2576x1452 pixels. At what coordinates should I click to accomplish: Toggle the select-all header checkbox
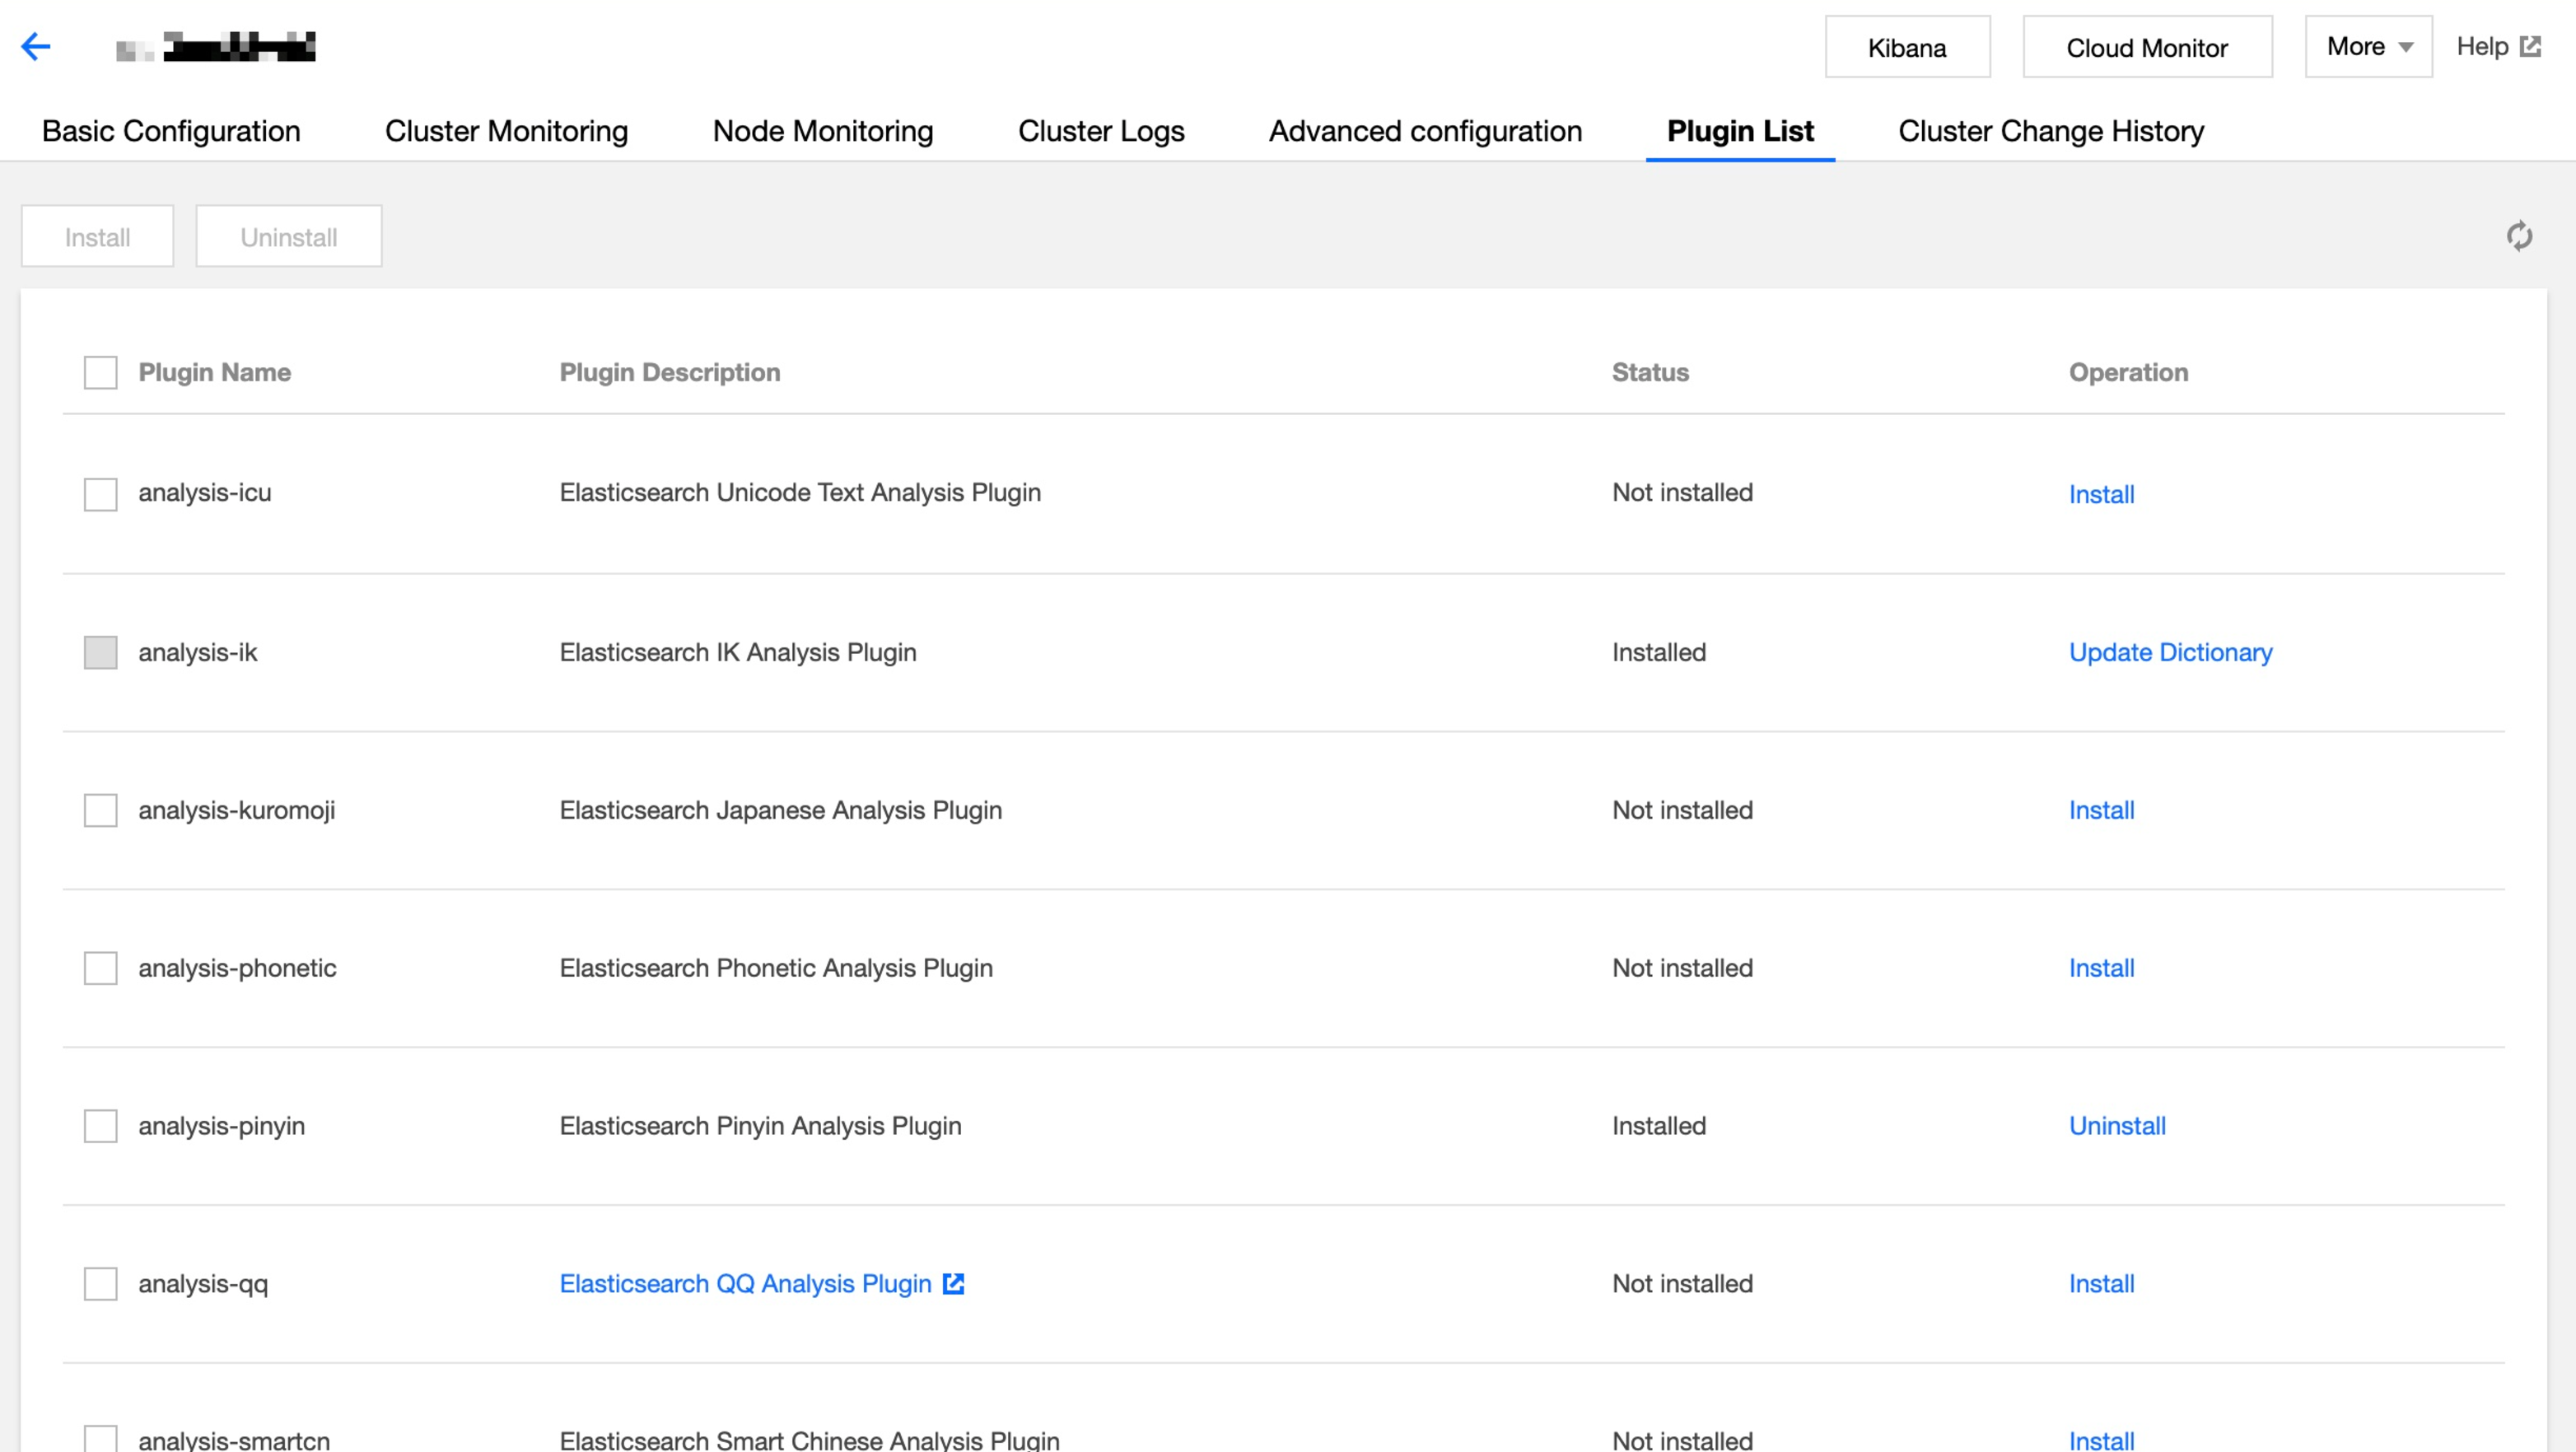click(x=100, y=372)
